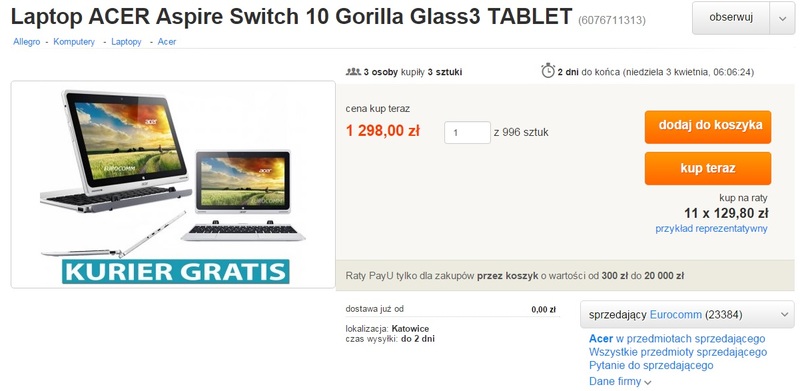This screenshot has height=391, width=800.
Task: Go to Laptopy breadcrumb category
Action: pyautogui.click(x=126, y=42)
